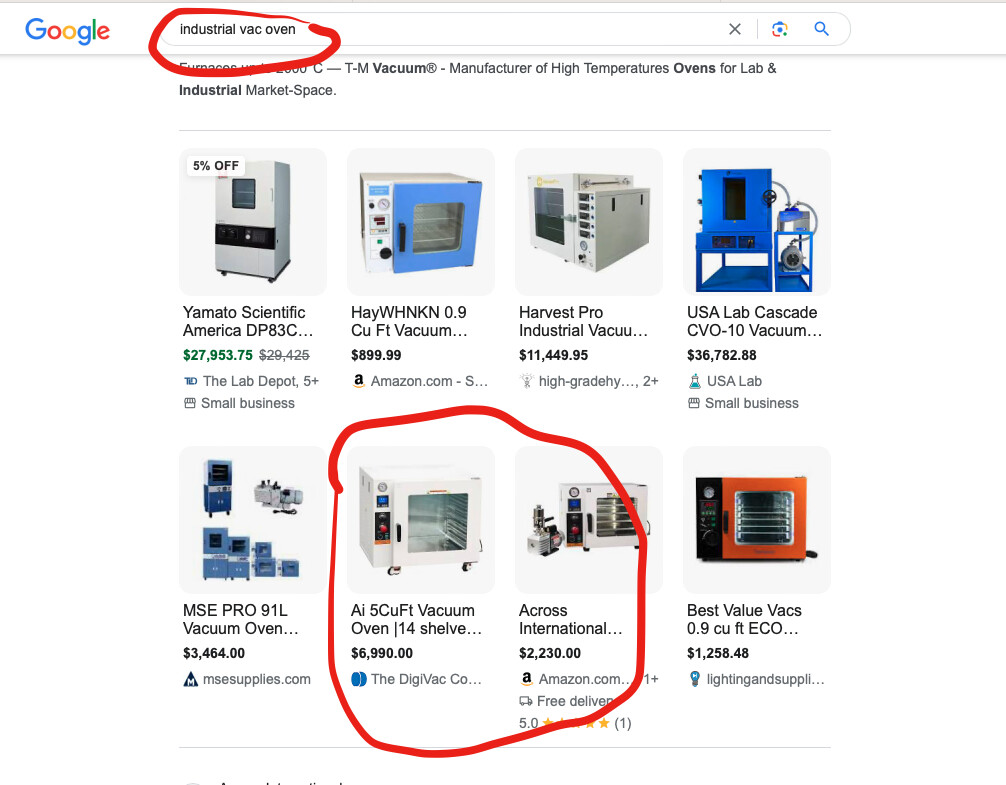This screenshot has height=785, width=1006.
Task: Click 'high-gradehy…, 2+' seller text
Action: [599, 381]
